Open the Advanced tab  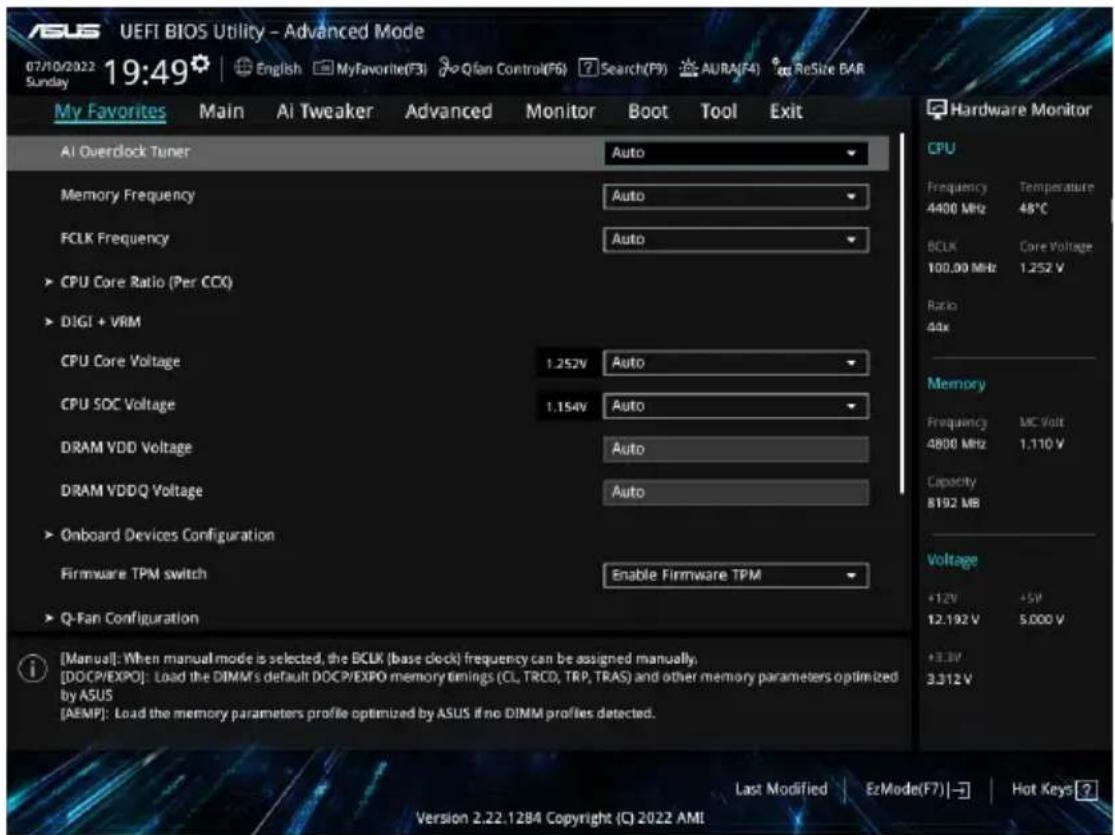(448, 112)
